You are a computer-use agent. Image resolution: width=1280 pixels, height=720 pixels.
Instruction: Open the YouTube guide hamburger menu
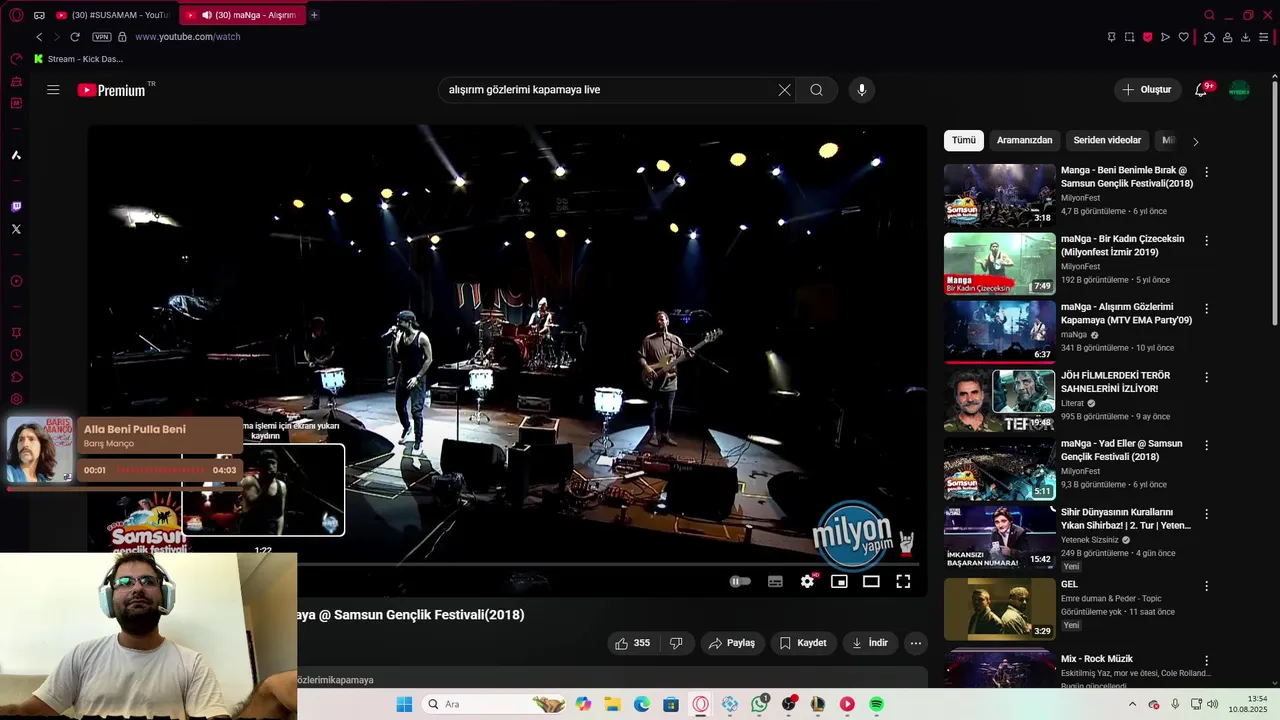[x=53, y=90]
